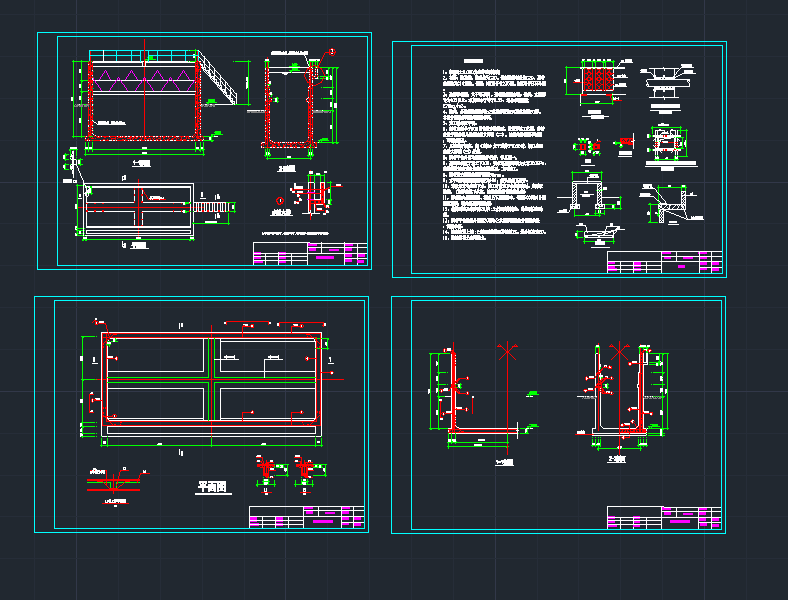Click the title block of bottom-right sheet
Image resolution: width=788 pixels, height=600 pixels.
tap(664, 518)
